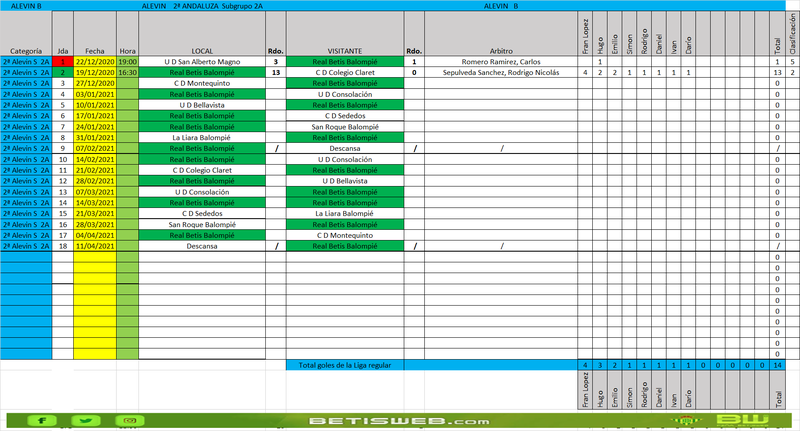Click La Liara Balompié in matchday 8
This screenshot has height=431, width=800.
click(202, 138)
